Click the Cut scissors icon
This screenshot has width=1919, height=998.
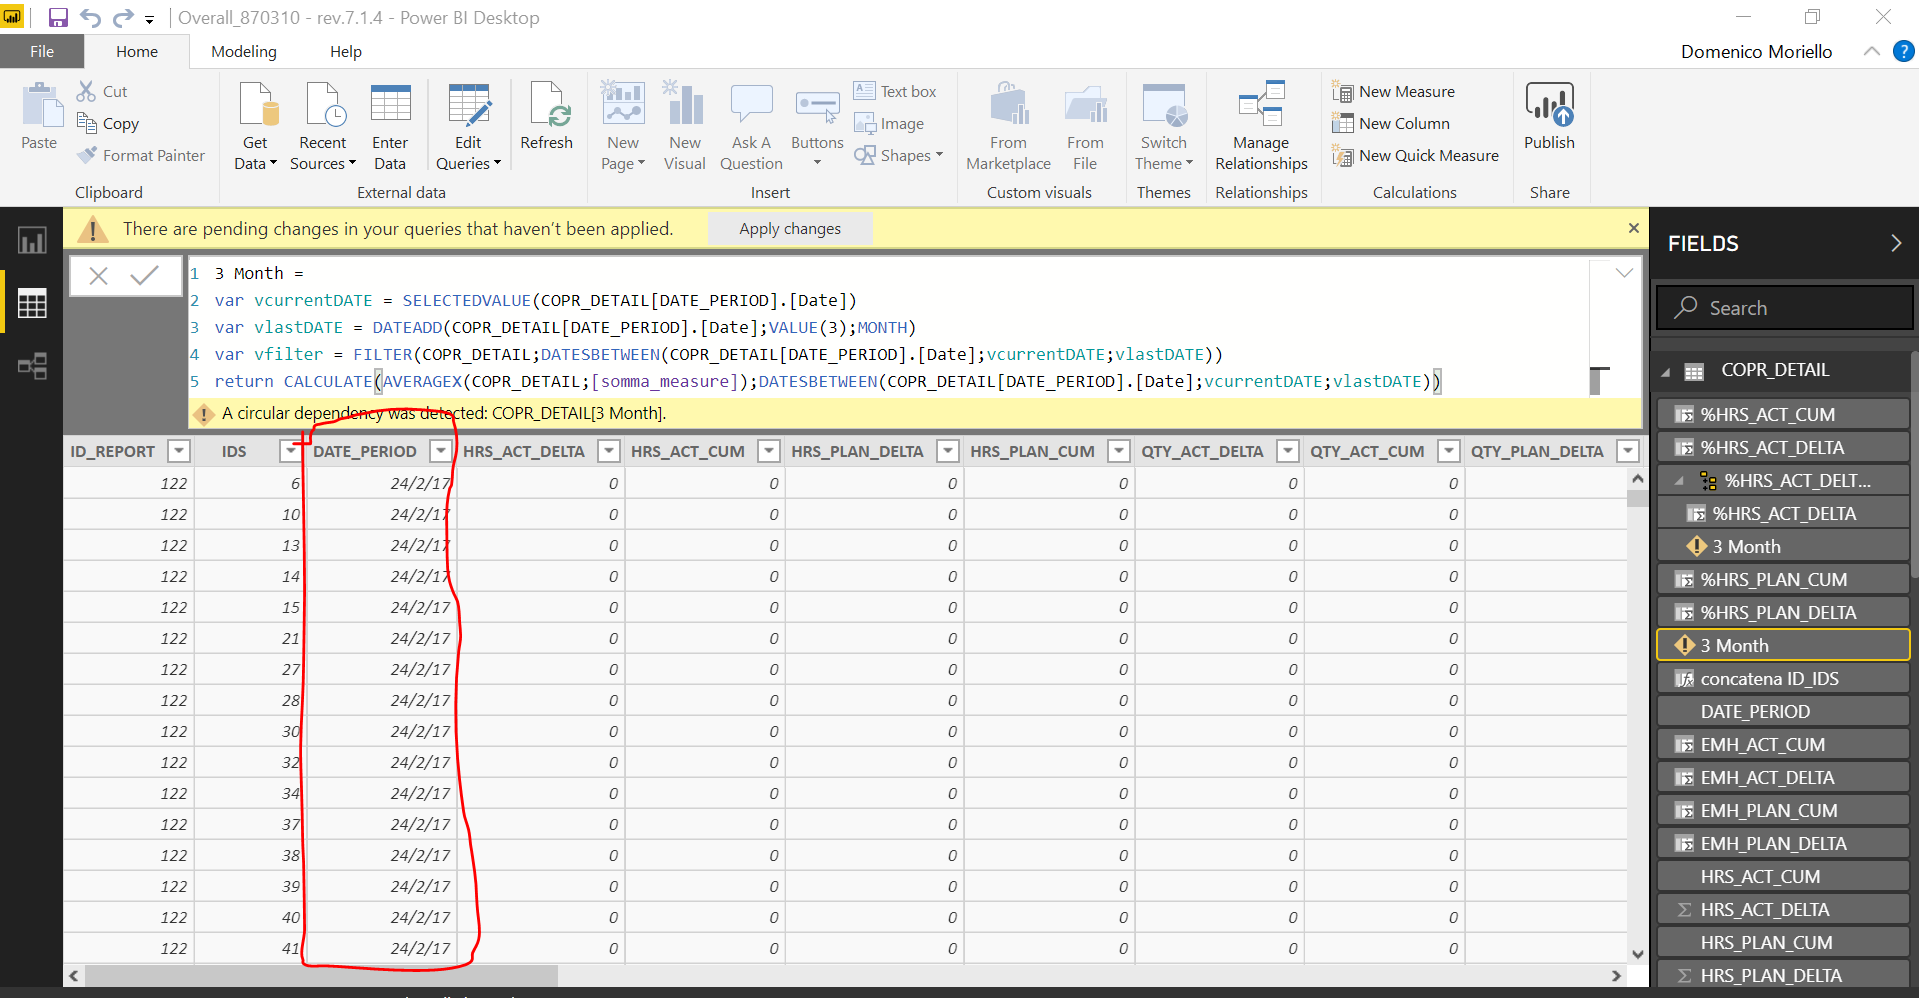87,91
